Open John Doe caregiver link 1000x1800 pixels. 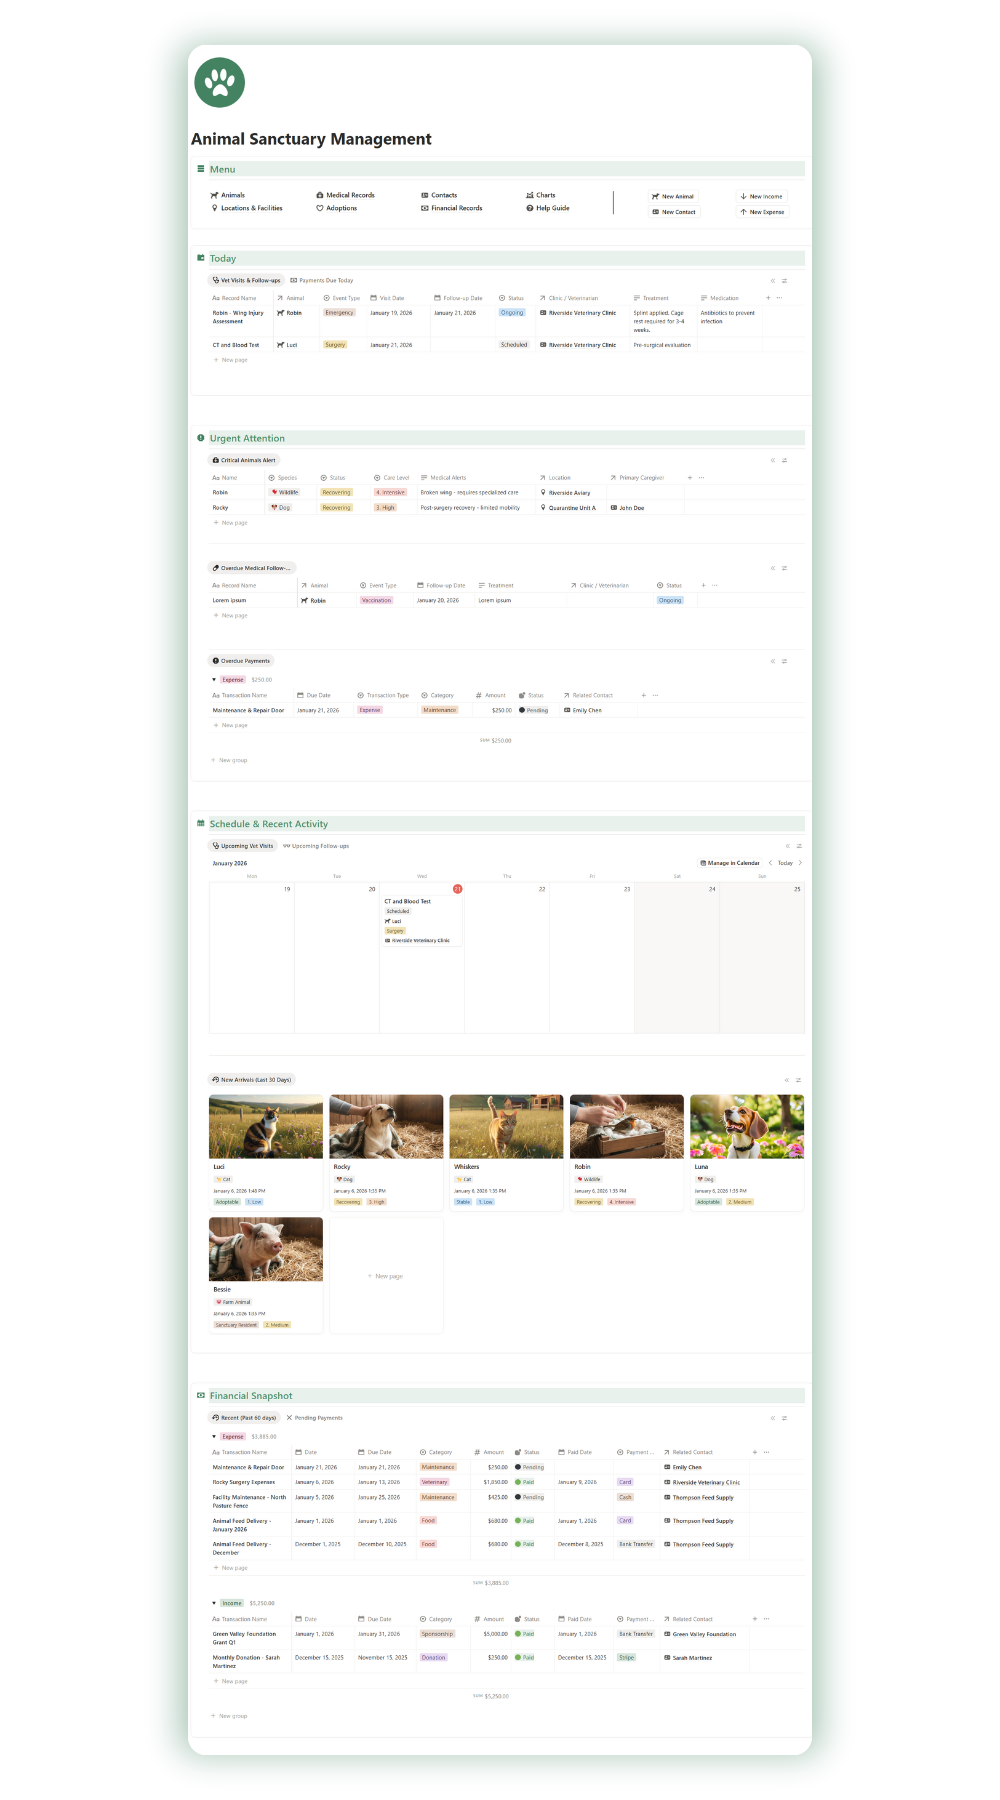(627, 508)
